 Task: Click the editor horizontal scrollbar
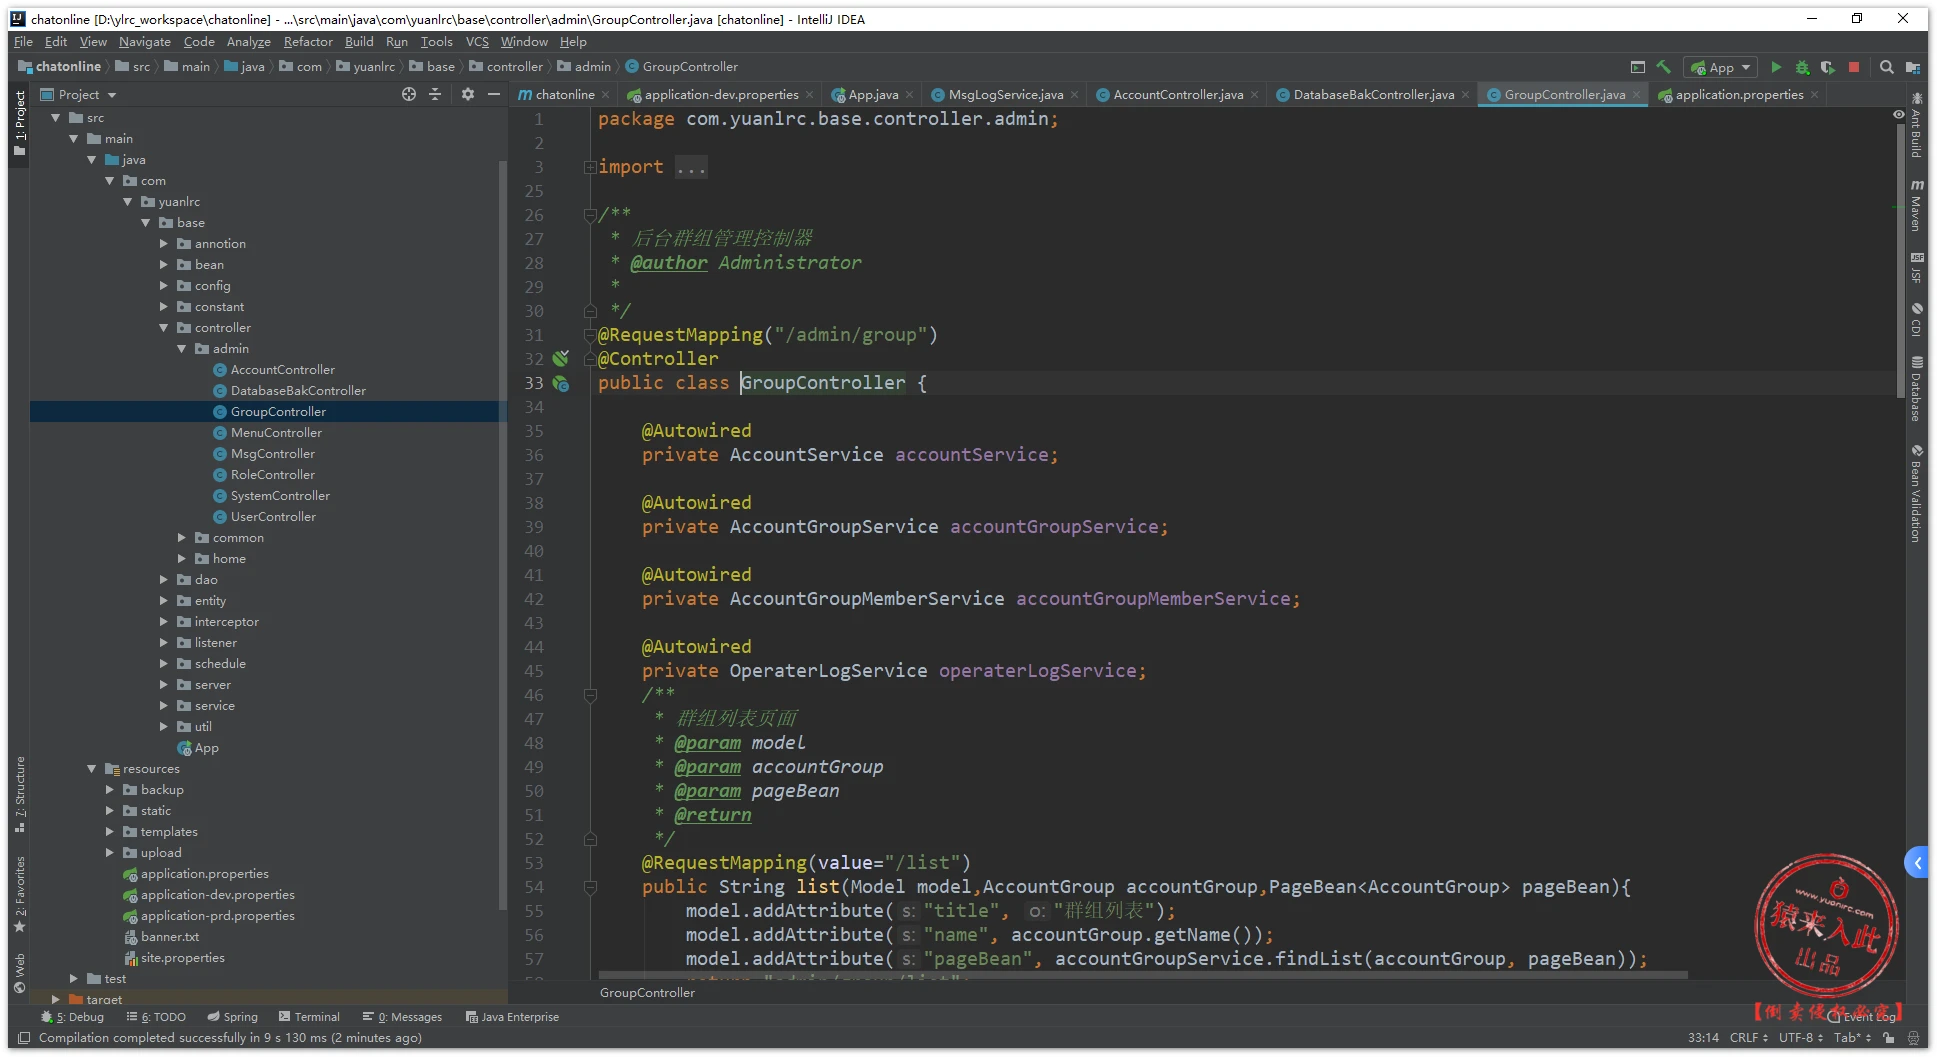1140,974
